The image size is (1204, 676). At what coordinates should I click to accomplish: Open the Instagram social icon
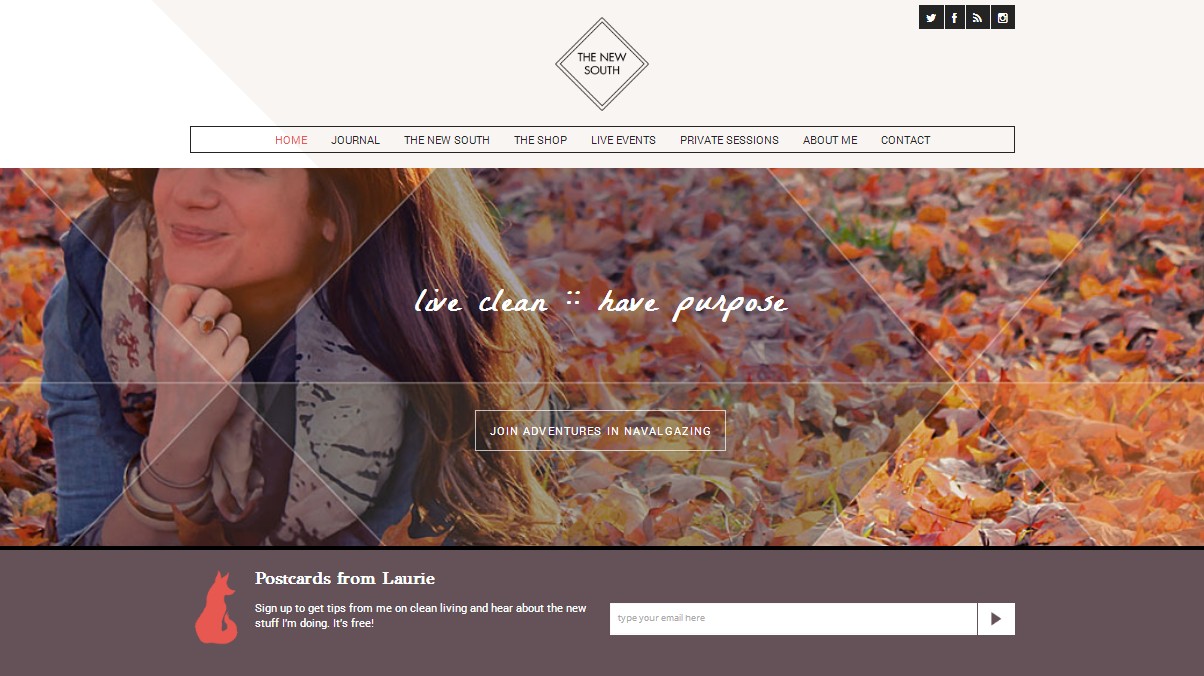1003,17
